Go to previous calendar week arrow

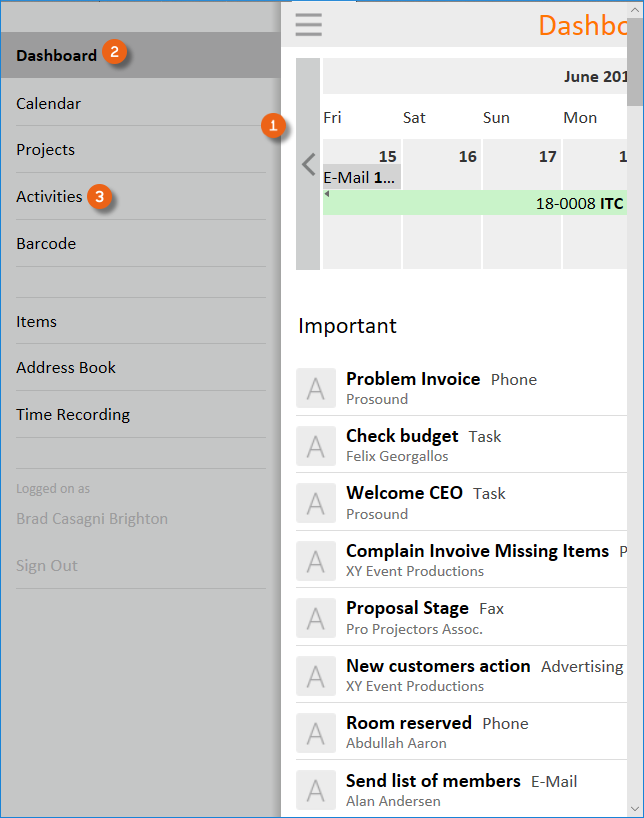(308, 164)
